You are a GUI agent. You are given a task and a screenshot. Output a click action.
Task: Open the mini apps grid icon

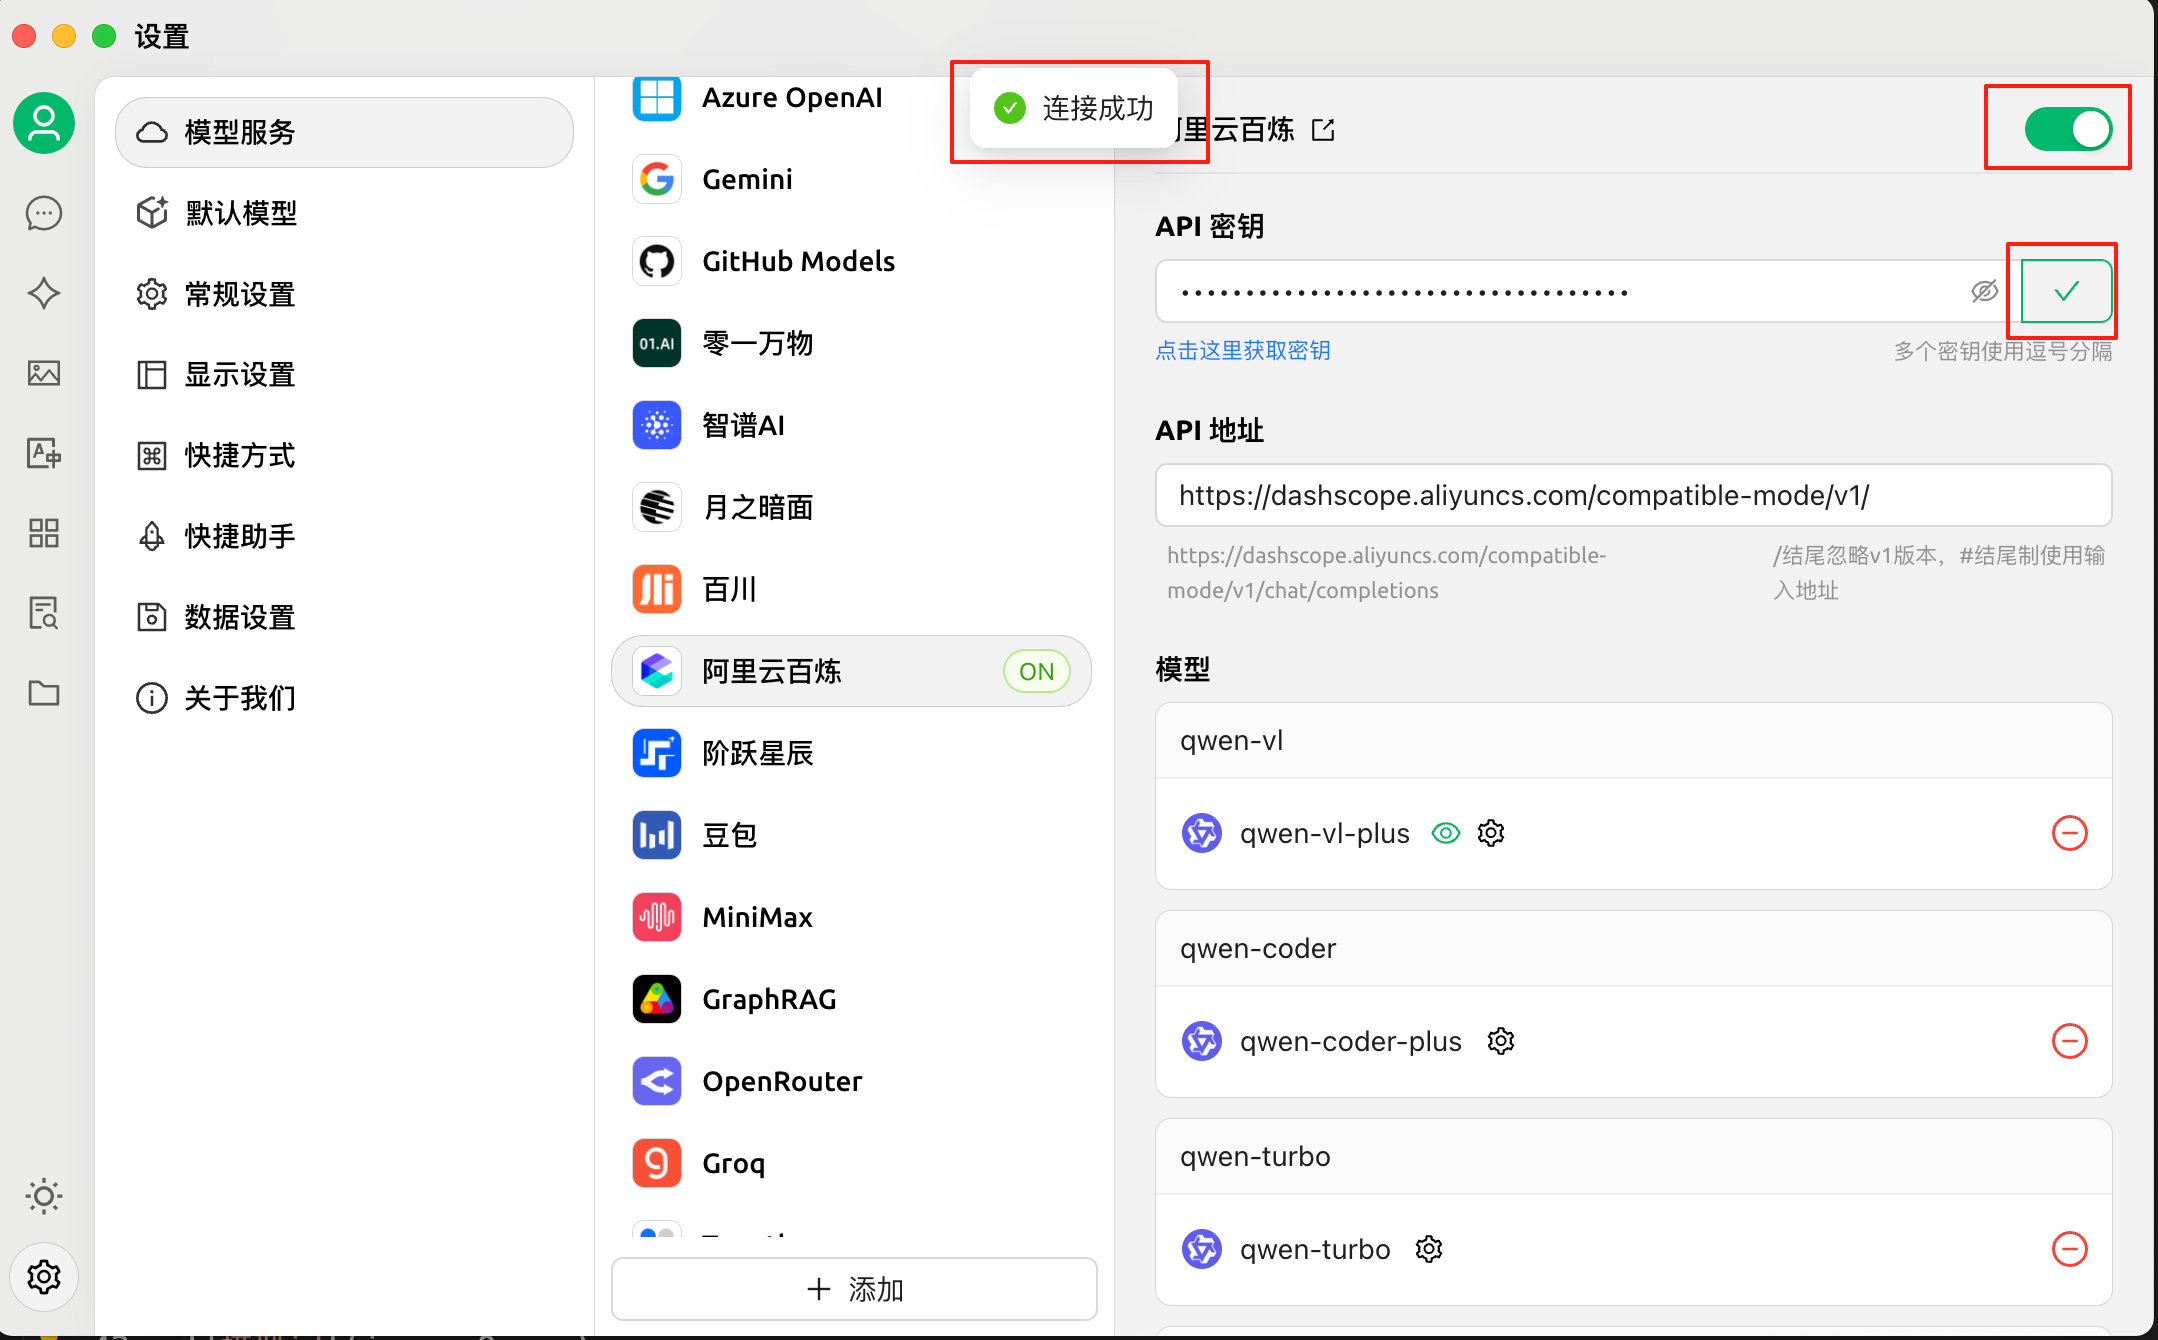[44, 533]
